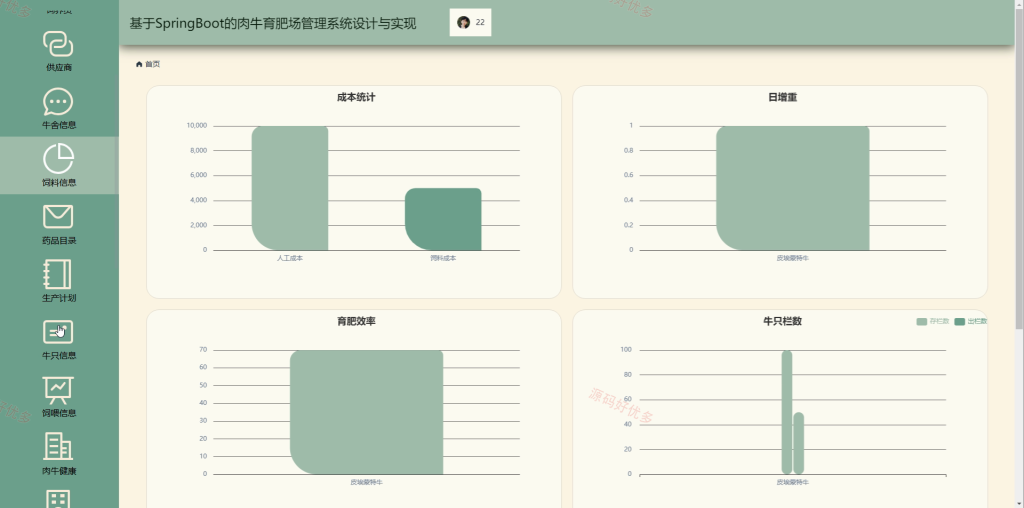Image resolution: width=1024 pixels, height=508 pixels.
Task: Click the shorter 出栏数 bar in 牛只栏数
Action: pyautogui.click(x=798, y=443)
